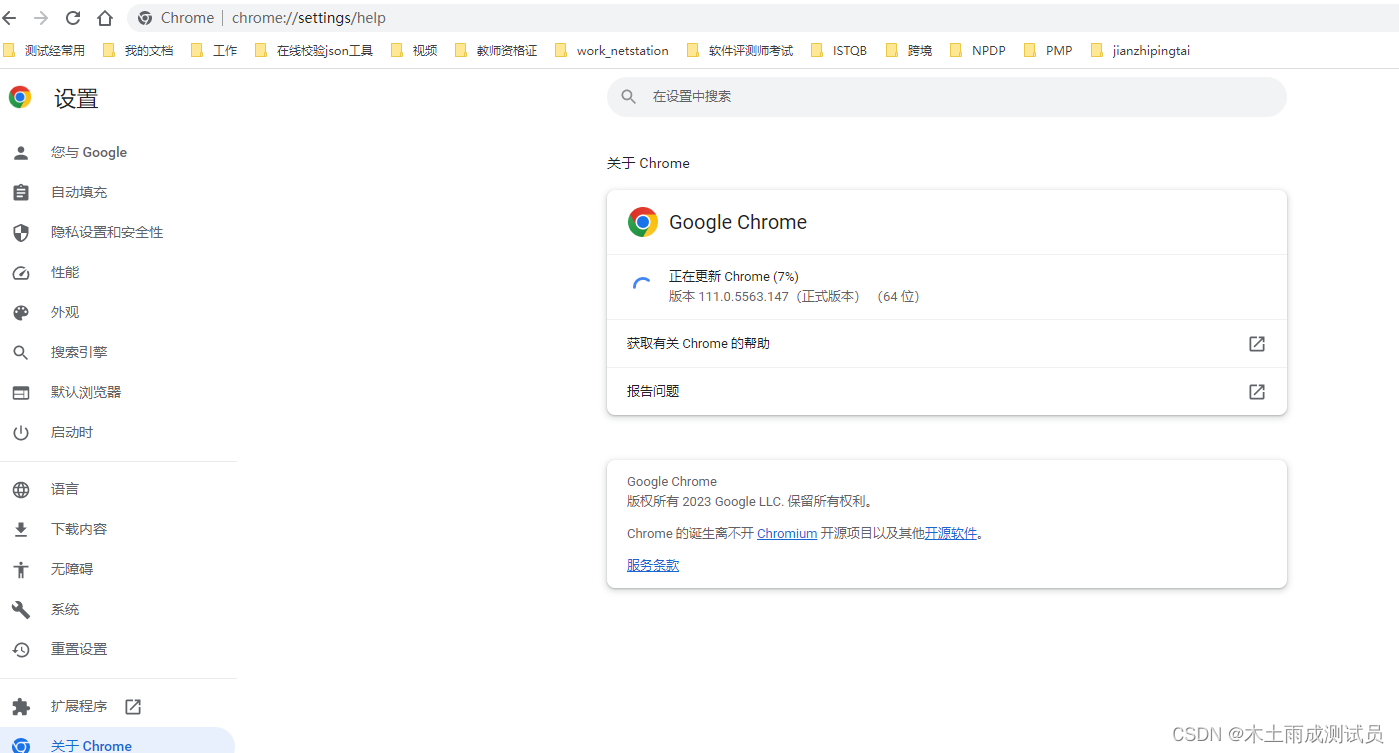Open the work_netstation bookmark folder
Viewport: 1399px width, 753px height.
611,50
